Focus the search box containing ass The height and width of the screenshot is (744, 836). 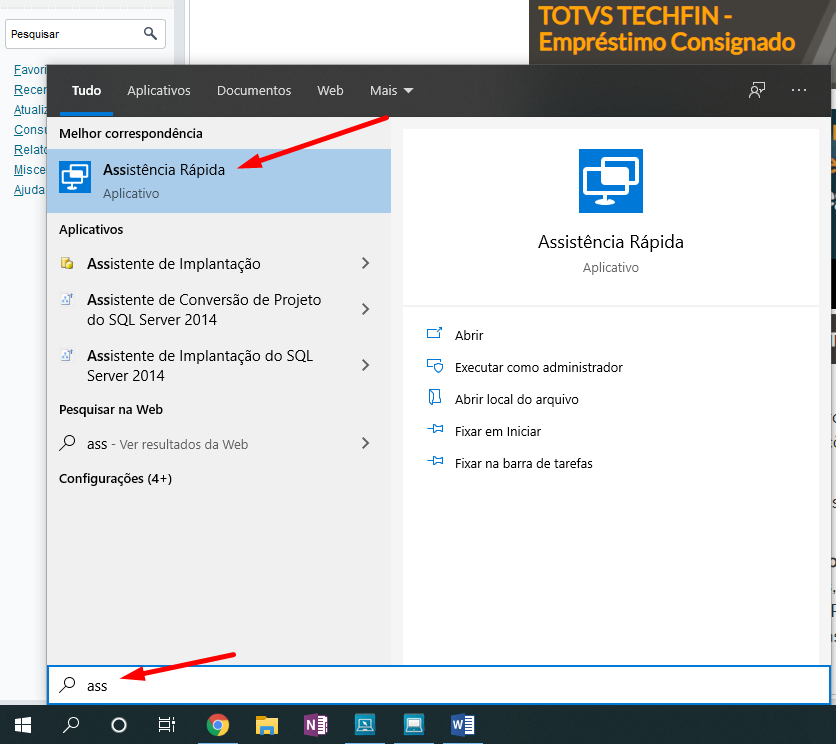click(x=439, y=685)
